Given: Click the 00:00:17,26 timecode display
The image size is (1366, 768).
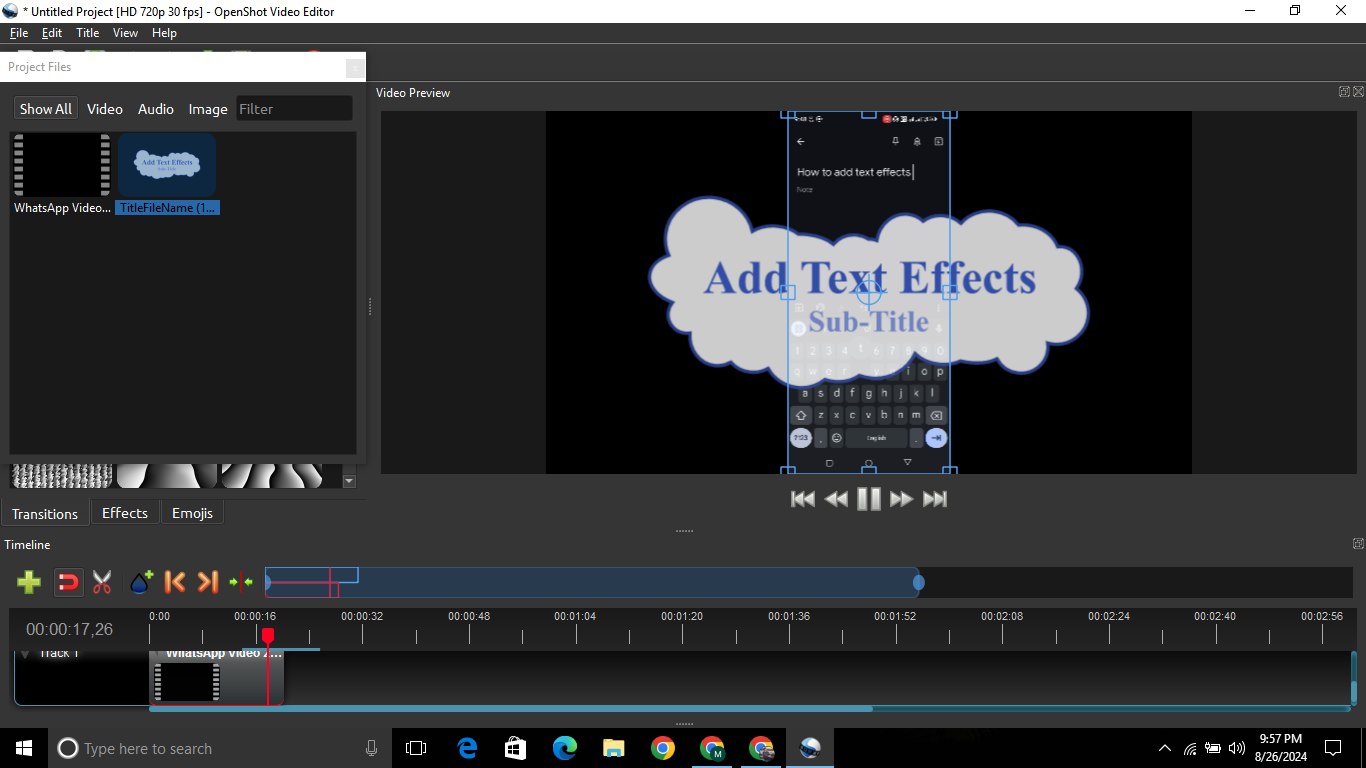Looking at the screenshot, I should 70,630.
